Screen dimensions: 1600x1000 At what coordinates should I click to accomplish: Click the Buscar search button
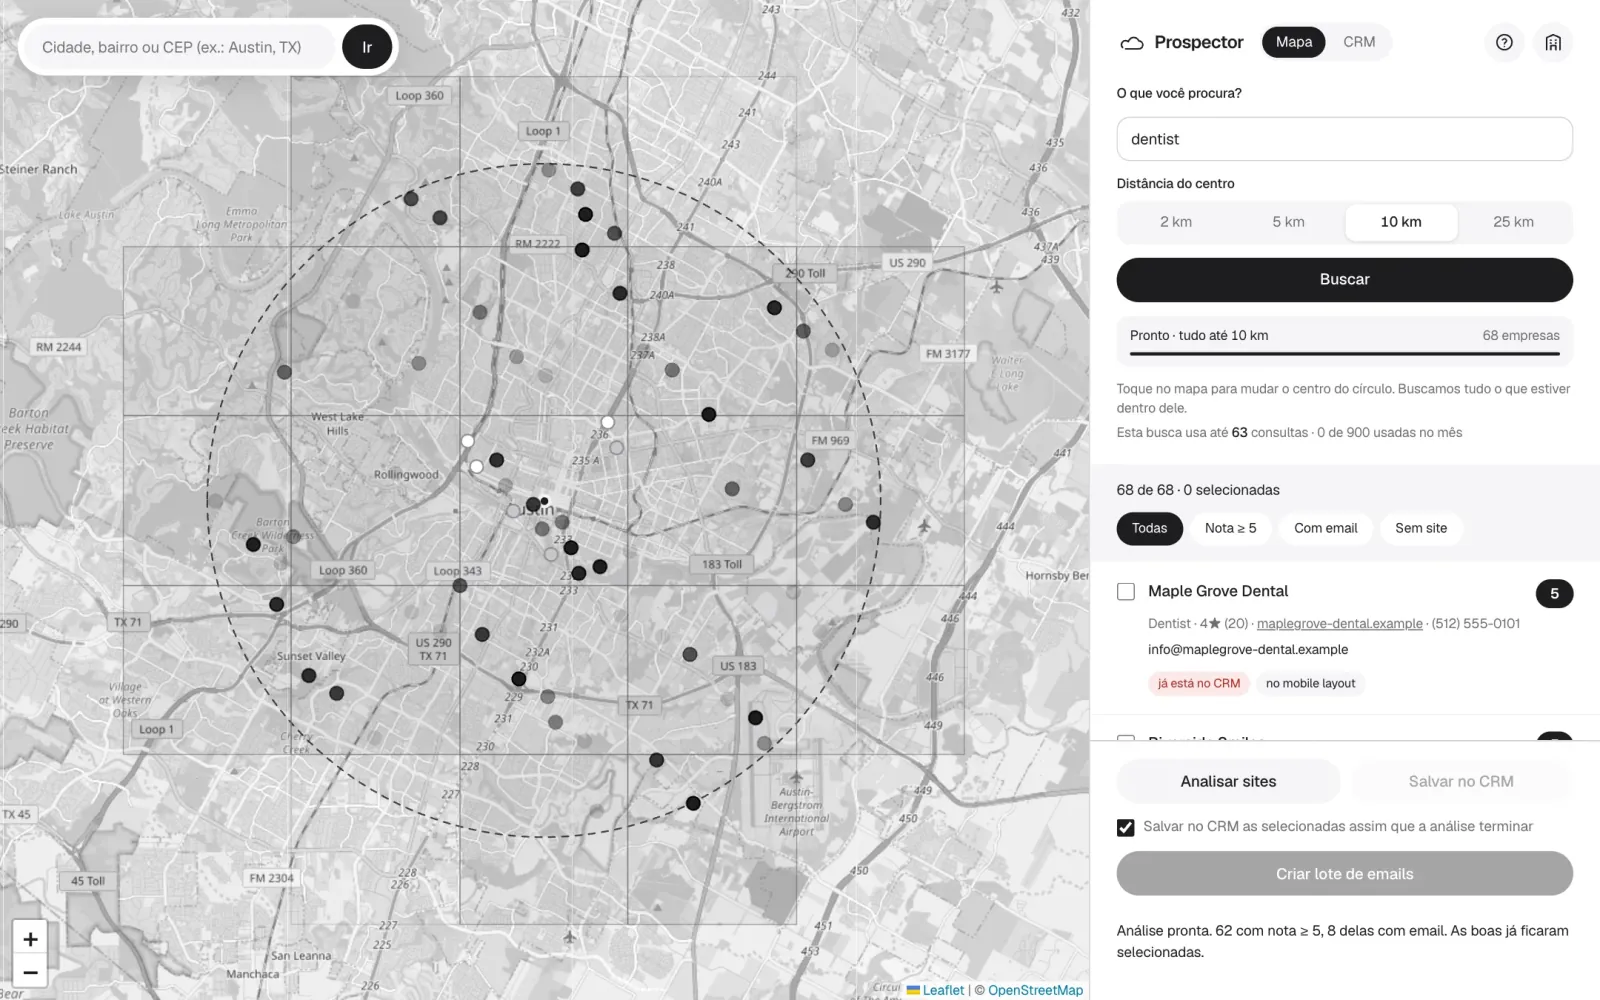coord(1345,280)
